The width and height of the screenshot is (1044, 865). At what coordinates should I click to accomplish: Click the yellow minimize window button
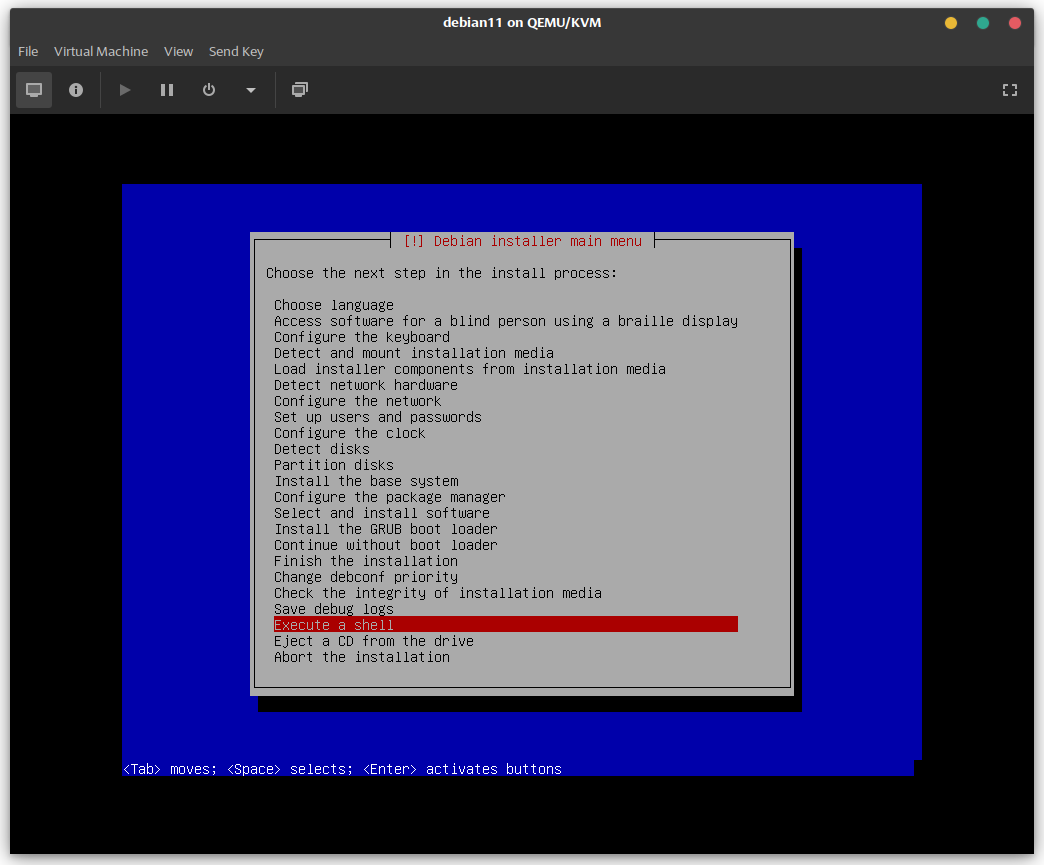951,23
